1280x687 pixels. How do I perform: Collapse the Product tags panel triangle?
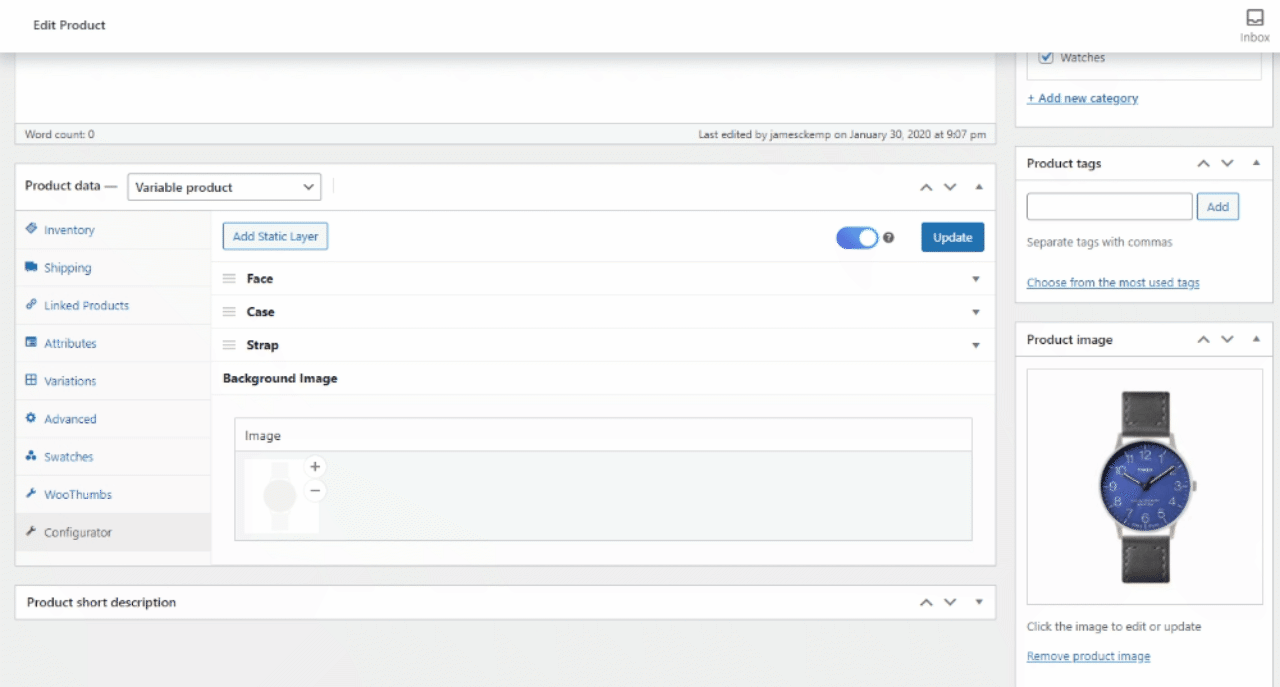(x=1257, y=163)
